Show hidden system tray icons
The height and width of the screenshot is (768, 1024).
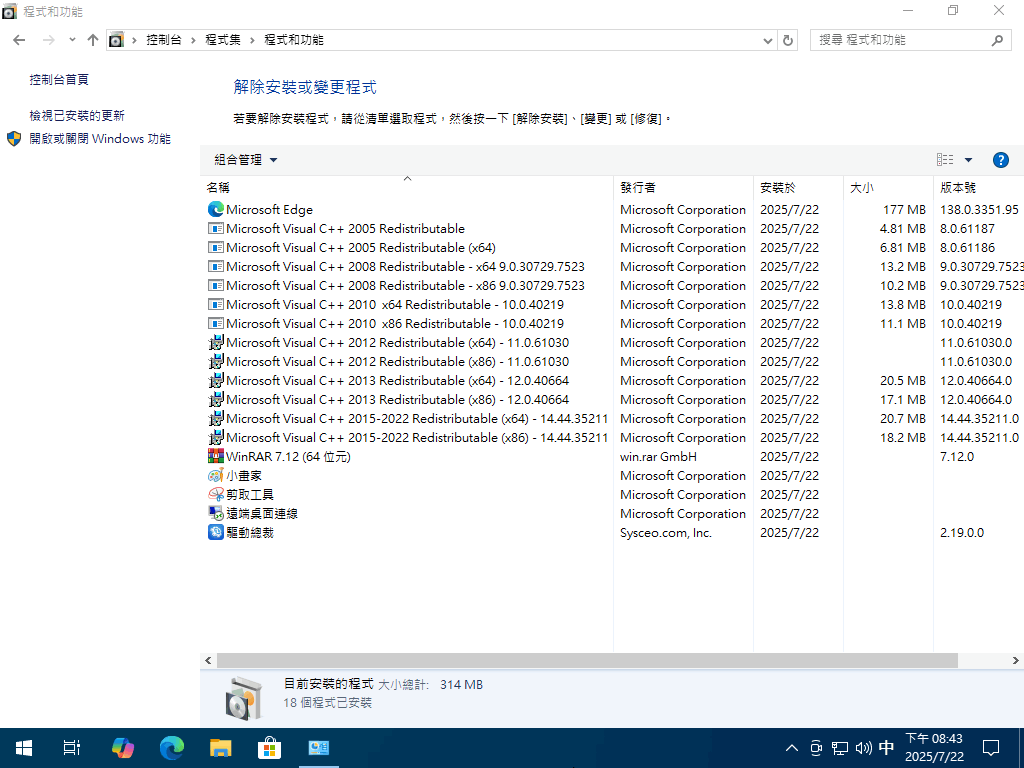(792, 748)
